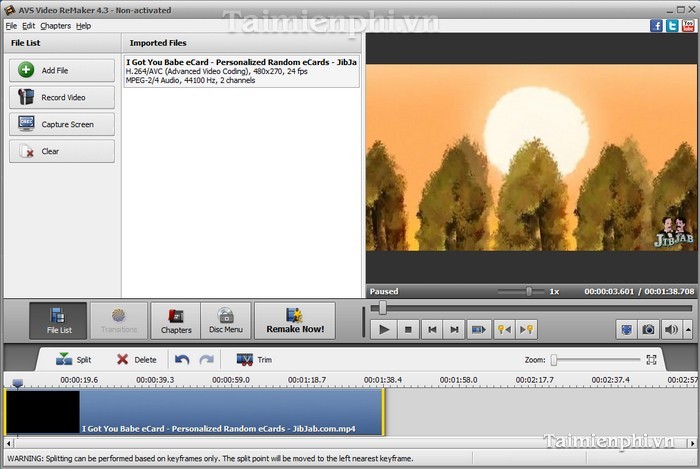Select the timeline clip JibJab.com.mp4
The height and width of the screenshot is (469, 700).
tap(195, 412)
